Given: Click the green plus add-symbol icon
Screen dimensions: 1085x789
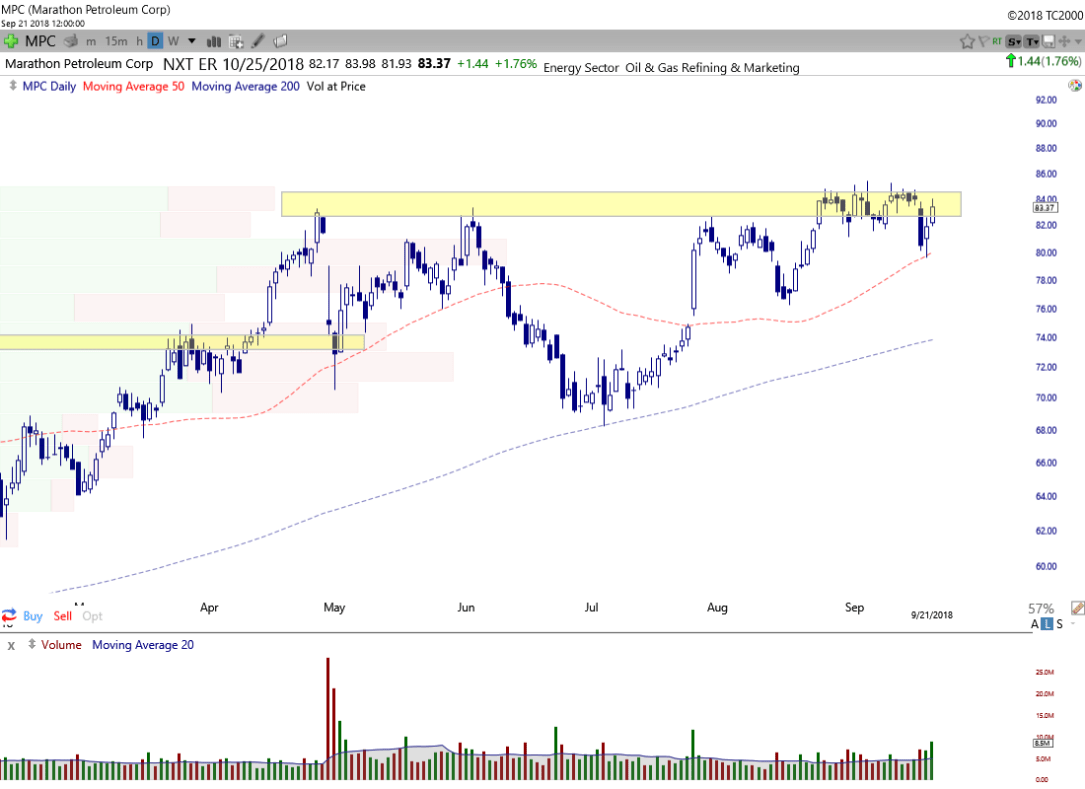Looking at the screenshot, I should tap(11, 41).
